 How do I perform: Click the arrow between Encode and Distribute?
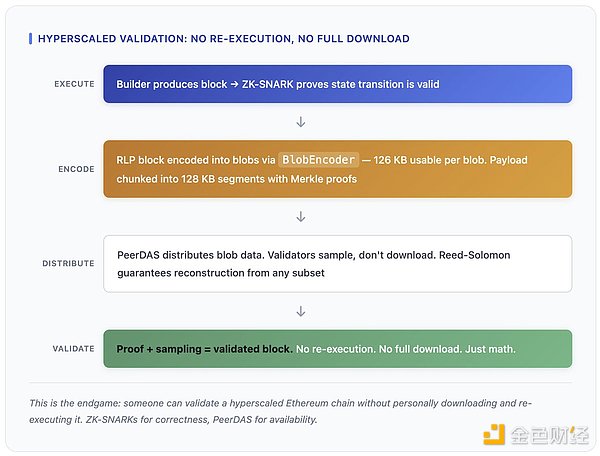(300, 216)
